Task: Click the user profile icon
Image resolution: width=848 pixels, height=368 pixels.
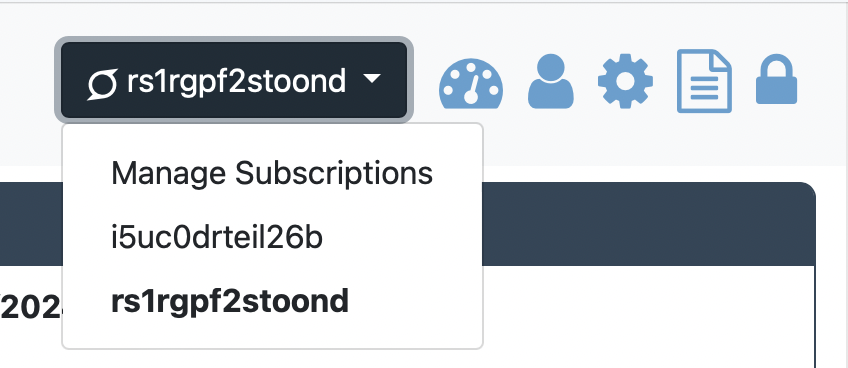Action: (551, 81)
